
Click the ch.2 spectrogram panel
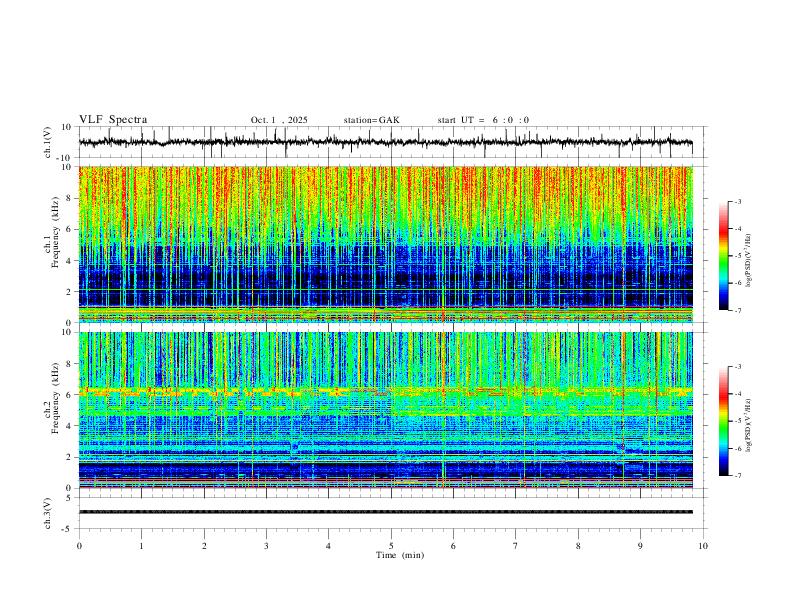coord(386,410)
